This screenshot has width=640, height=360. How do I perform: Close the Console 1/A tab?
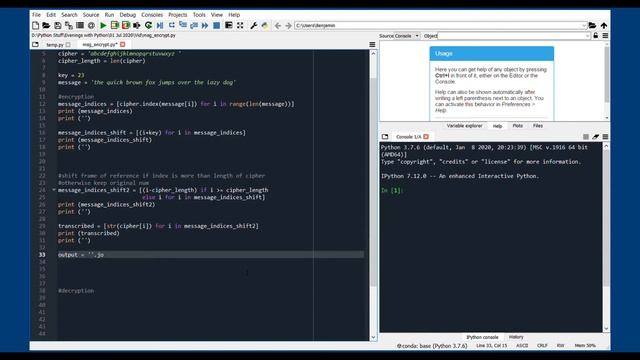[426, 137]
